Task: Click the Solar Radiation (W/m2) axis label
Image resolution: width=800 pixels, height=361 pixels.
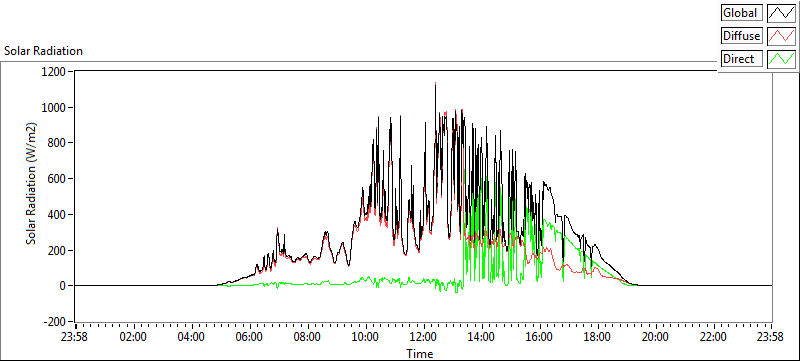Action: point(32,183)
